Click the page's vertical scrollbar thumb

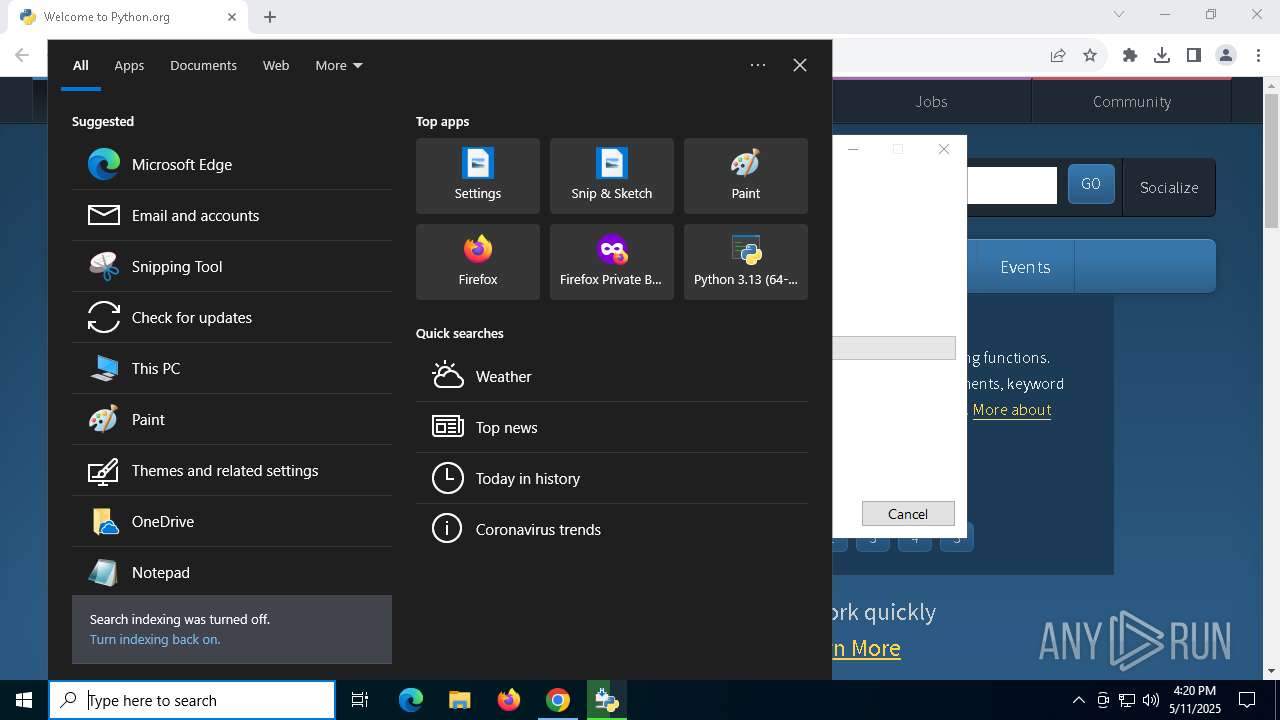(1272, 160)
